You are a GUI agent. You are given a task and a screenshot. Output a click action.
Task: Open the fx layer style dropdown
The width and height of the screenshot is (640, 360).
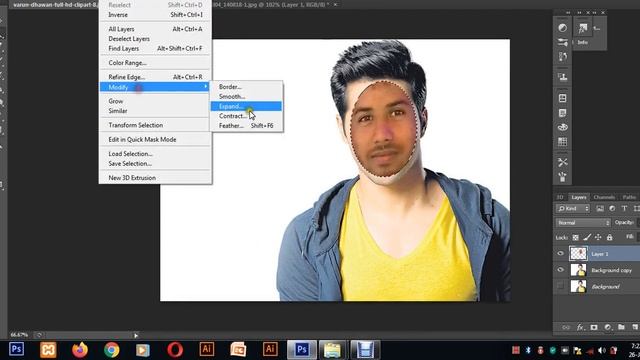[x=580, y=327]
